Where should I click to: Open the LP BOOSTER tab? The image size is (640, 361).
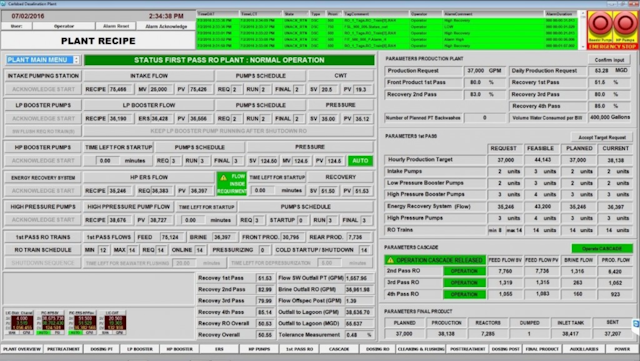coord(140,349)
